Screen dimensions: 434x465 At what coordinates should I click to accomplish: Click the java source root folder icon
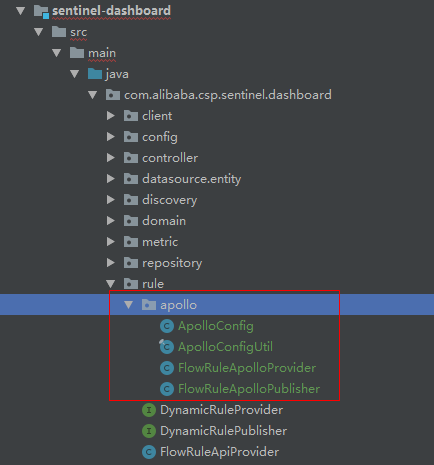[95, 74]
